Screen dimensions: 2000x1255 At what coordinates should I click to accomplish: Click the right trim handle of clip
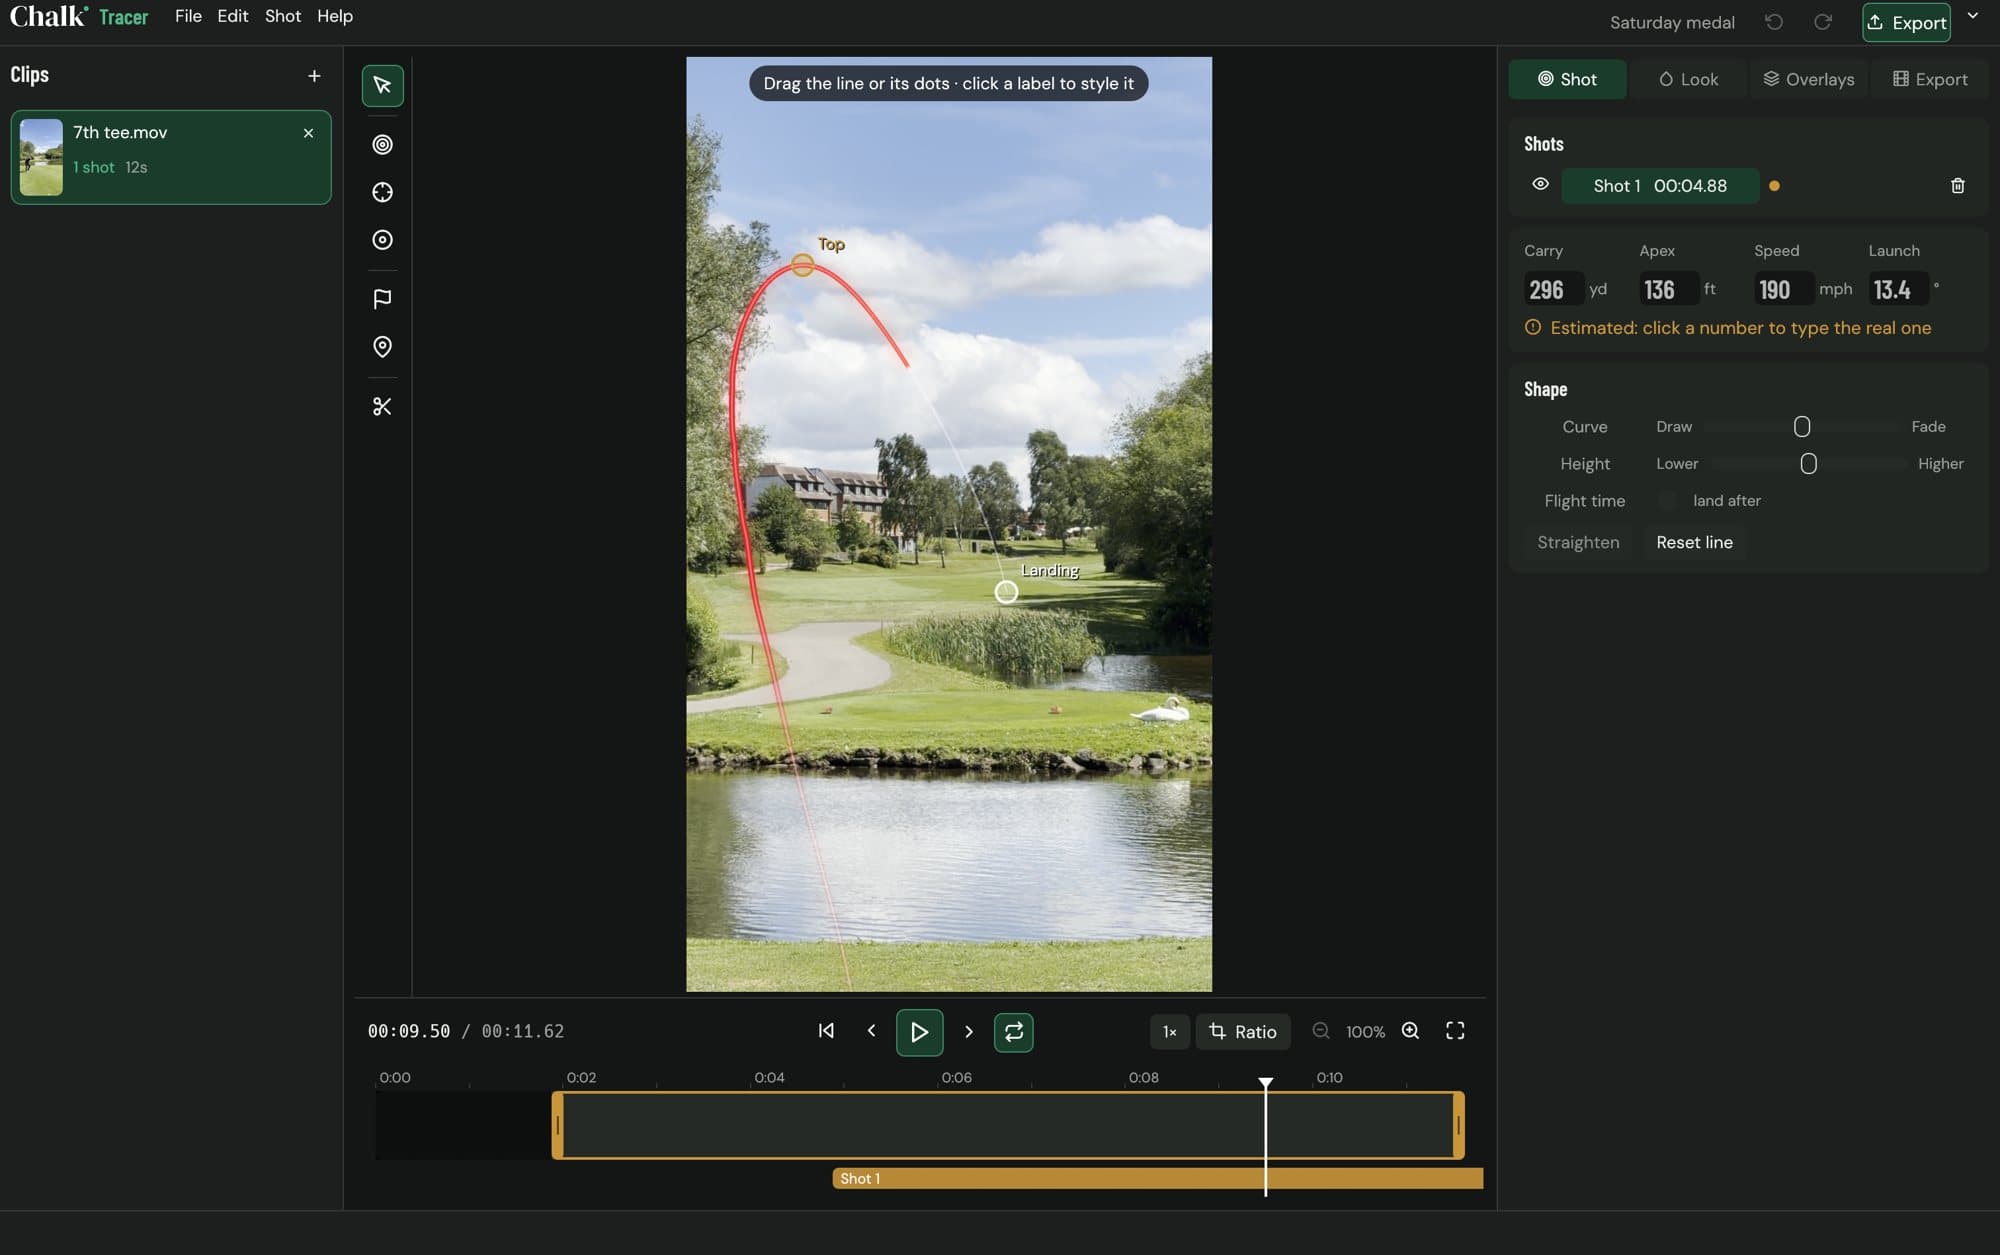click(1458, 1125)
